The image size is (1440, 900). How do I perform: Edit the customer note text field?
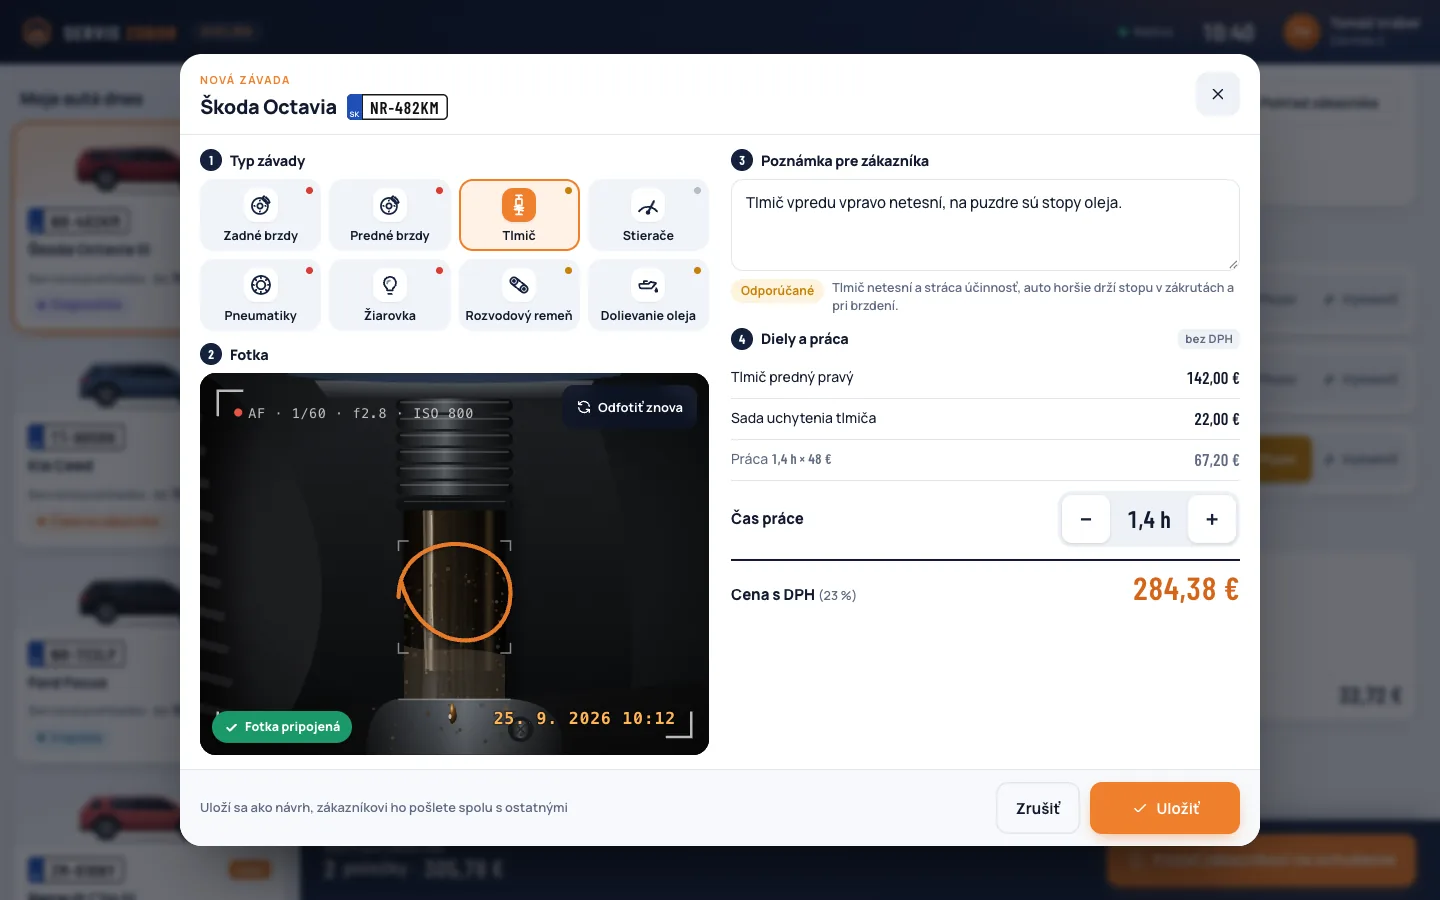point(985,225)
